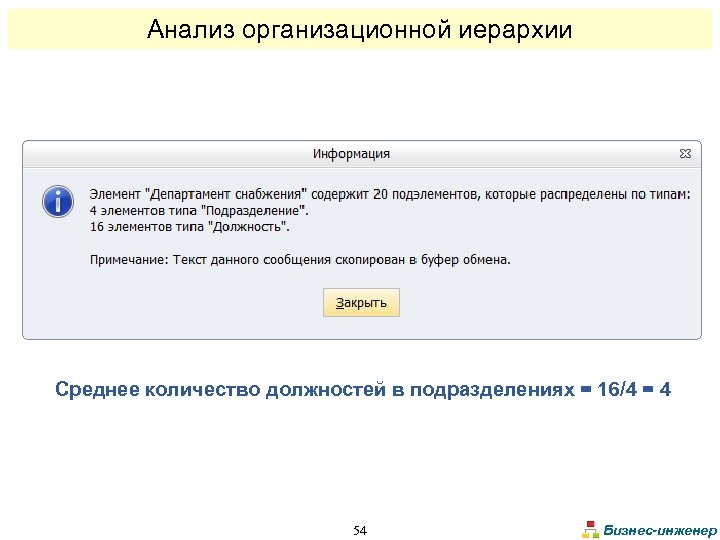Click the blue information icon
Image resolution: width=720 pixels, height=540 pixels.
tap(58, 201)
